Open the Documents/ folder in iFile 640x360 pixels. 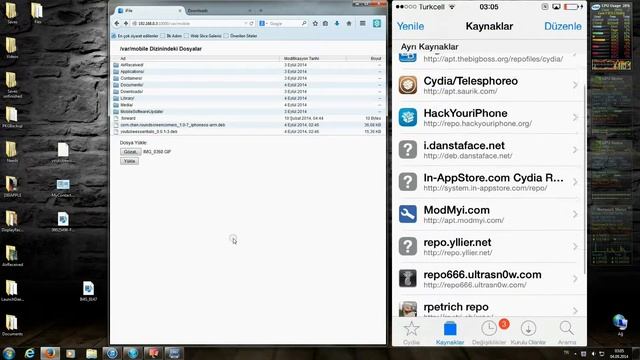[x=132, y=85]
